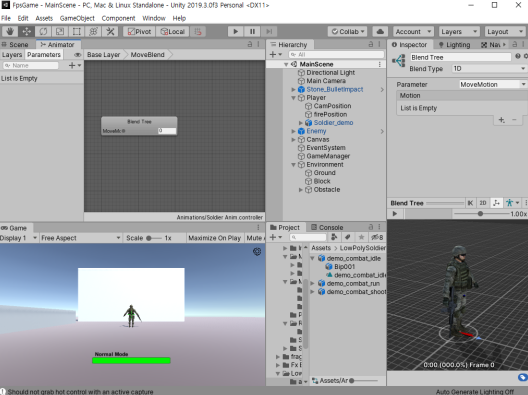
Task: Switch to the Console tab
Action: (327, 227)
